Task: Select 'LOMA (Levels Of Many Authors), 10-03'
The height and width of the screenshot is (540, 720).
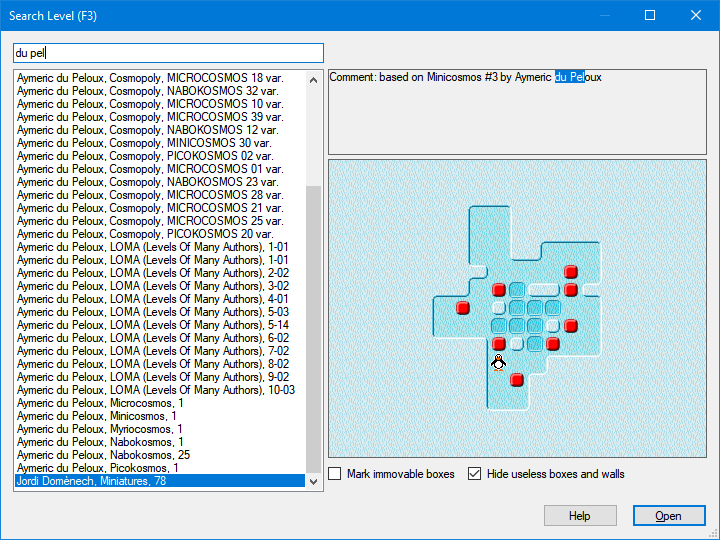Action: (160, 390)
